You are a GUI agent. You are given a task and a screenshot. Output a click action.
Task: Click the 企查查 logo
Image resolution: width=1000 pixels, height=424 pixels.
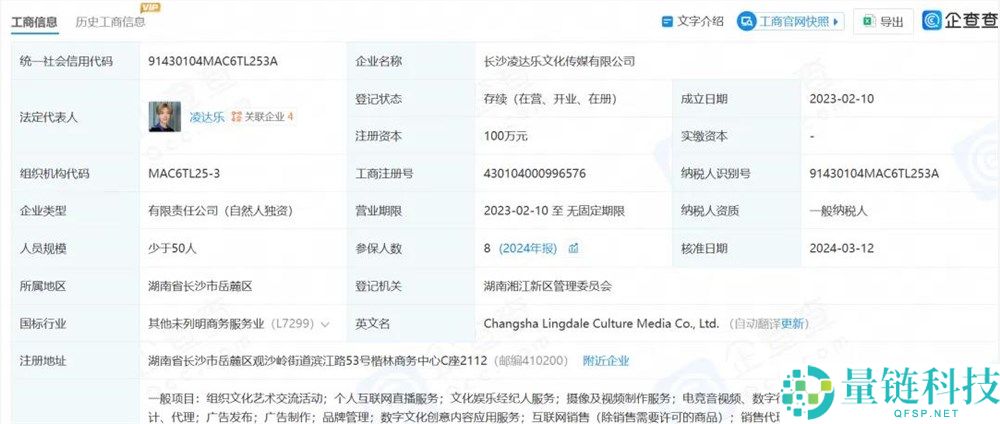point(960,20)
